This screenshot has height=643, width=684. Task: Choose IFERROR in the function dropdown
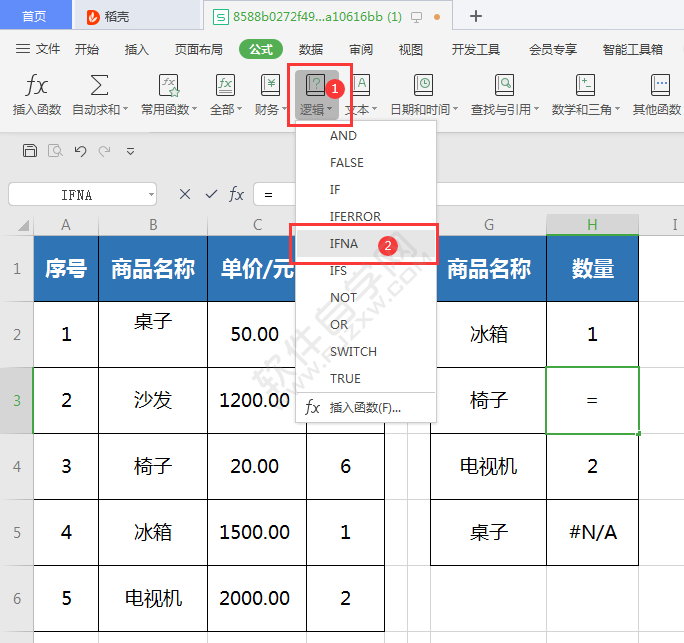(366, 216)
